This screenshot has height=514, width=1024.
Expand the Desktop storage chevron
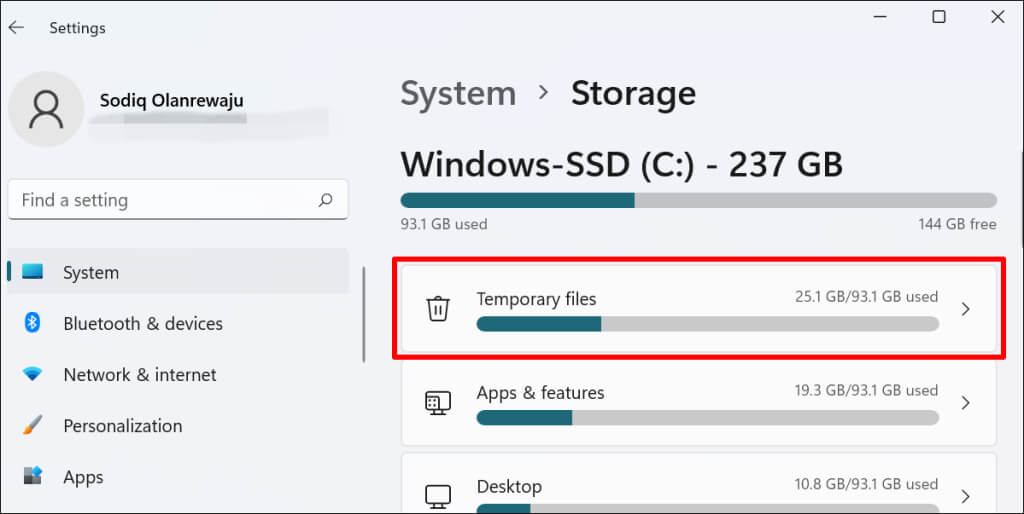[x=965, y=496]
